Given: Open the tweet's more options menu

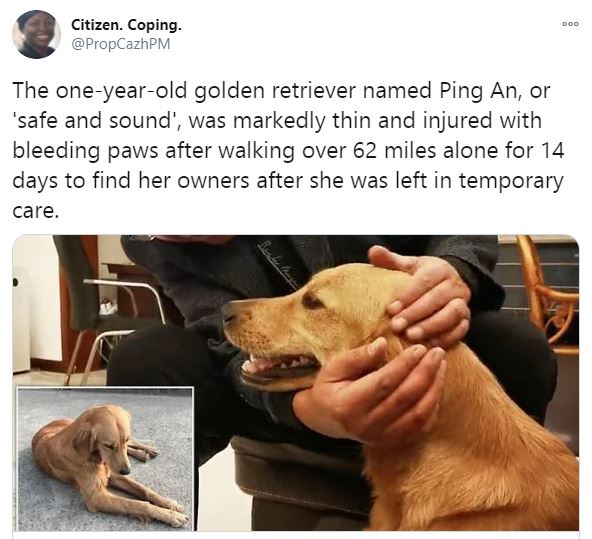Looking at the screenshot, I should tap(570, 24).
